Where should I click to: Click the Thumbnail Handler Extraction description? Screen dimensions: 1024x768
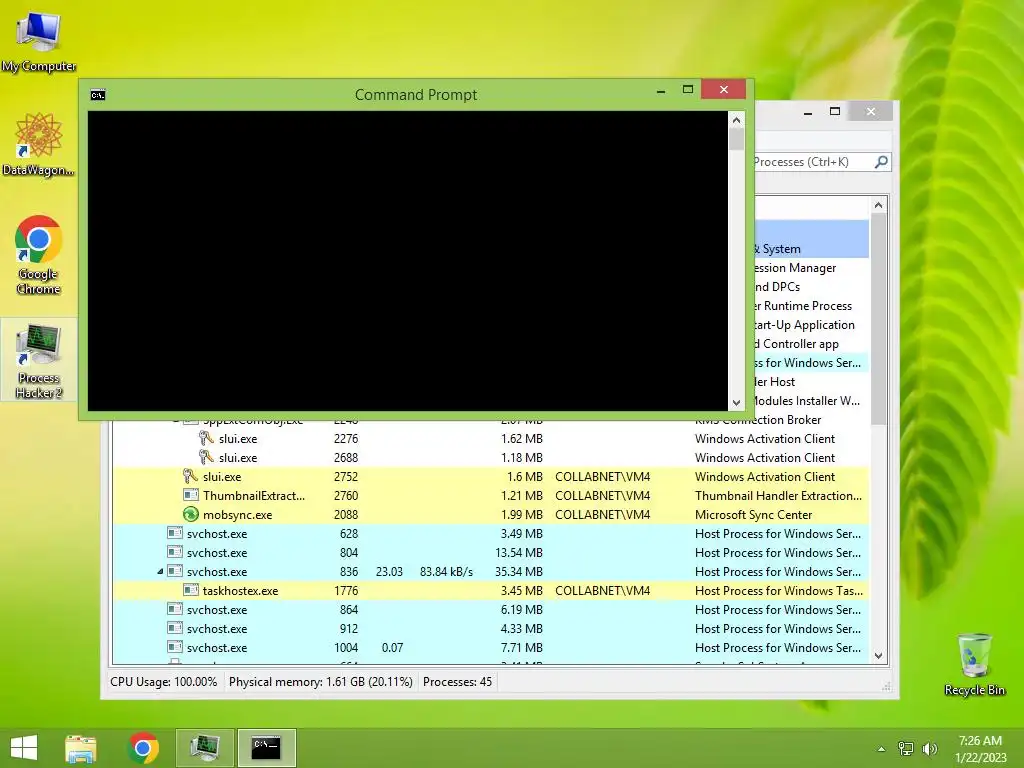(x=778, y=496)
